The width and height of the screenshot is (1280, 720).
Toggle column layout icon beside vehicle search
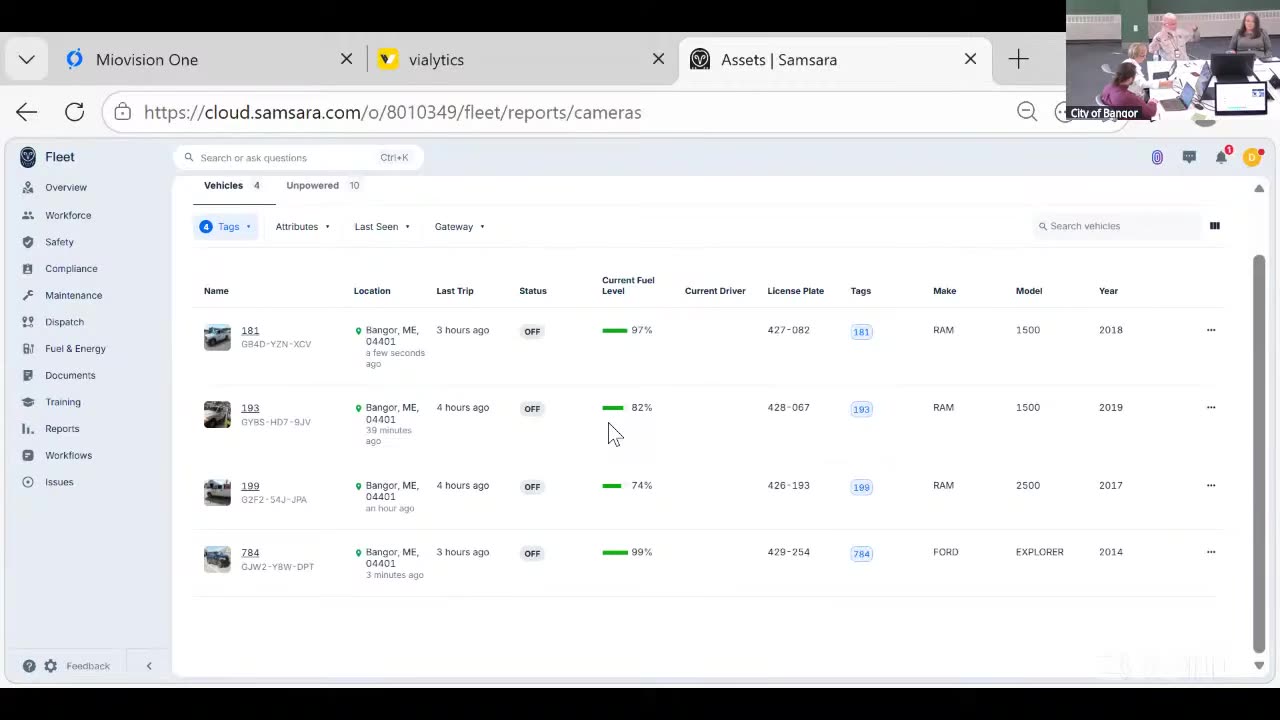tap(1215, 226)
